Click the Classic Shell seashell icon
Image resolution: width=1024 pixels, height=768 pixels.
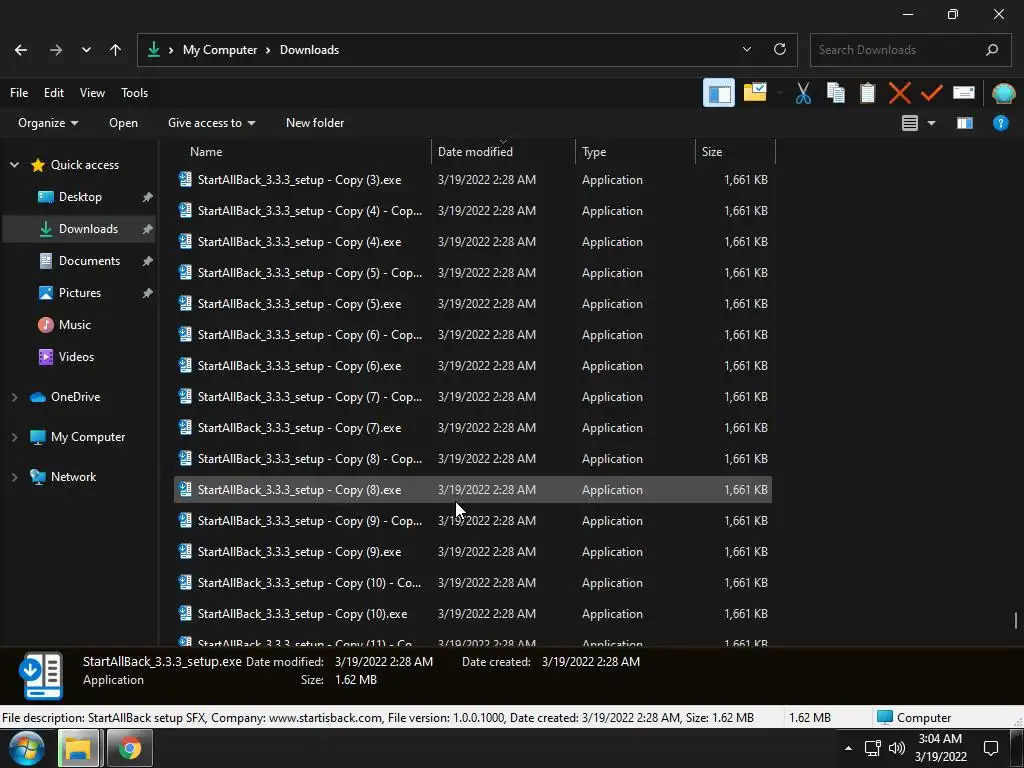point(1003,93)
